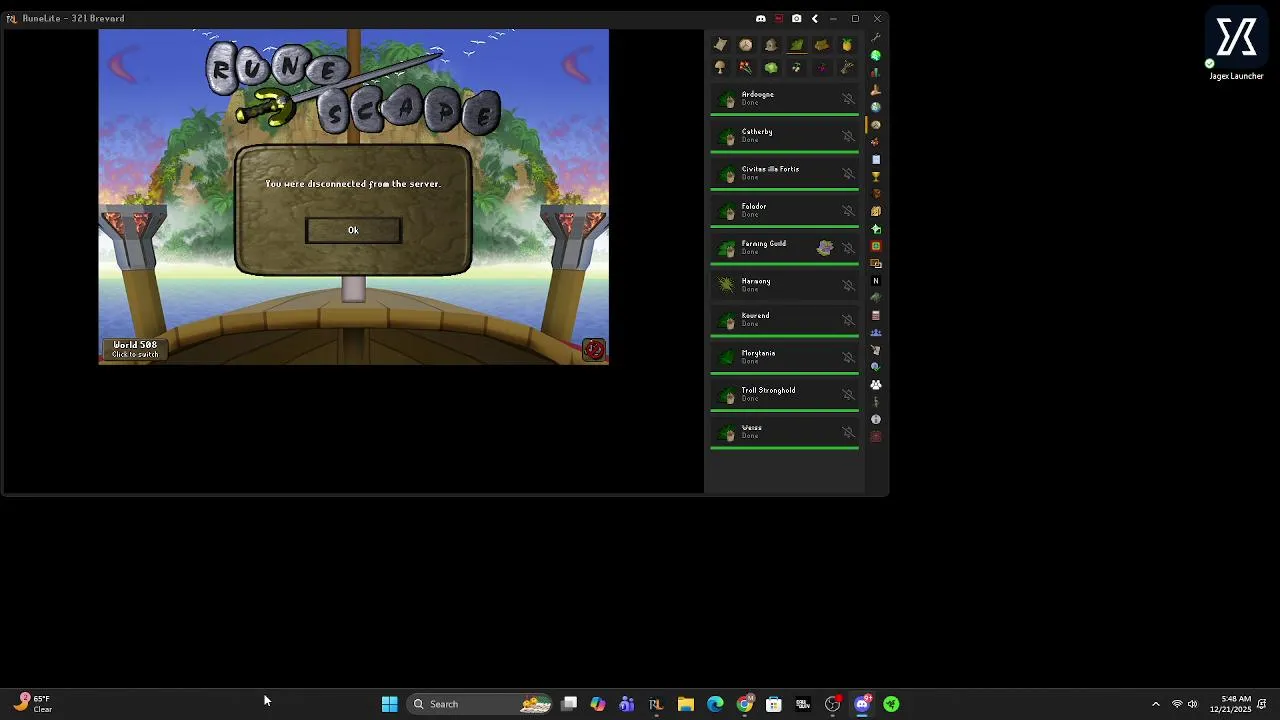
Task: Open the green orb sidebar plugin
Action: [876, 55]
